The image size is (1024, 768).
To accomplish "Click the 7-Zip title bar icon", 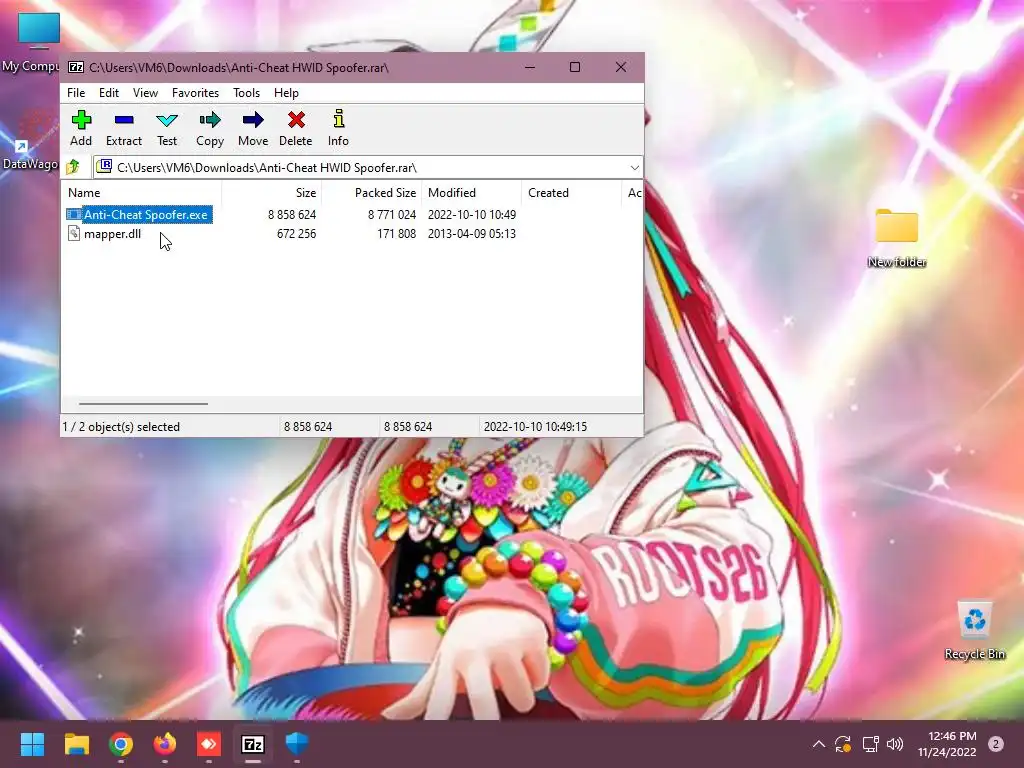I will (76, 67).
